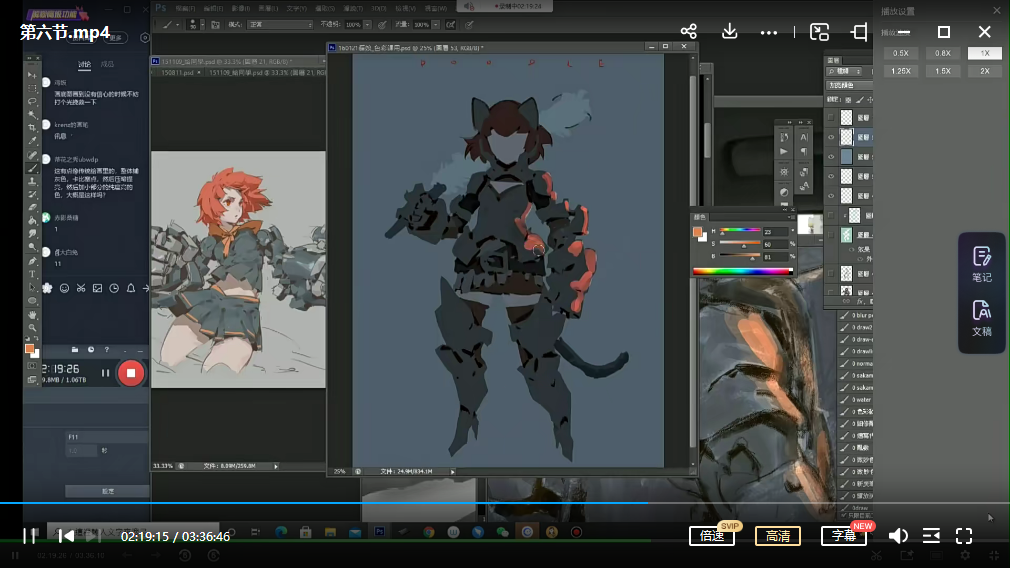Select the Rectangular Marquee tool
This screenshot has height=568, width=1010.
(32, 88)
